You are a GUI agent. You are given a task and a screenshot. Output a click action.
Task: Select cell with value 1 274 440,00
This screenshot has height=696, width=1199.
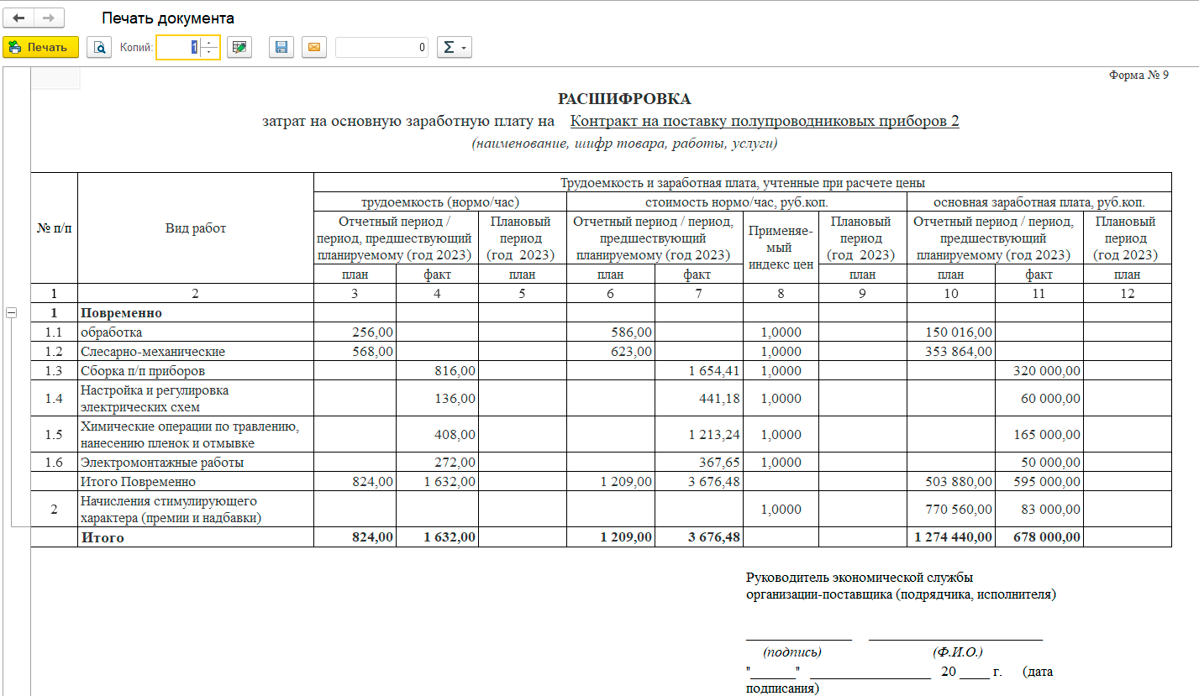pos(950,537)
